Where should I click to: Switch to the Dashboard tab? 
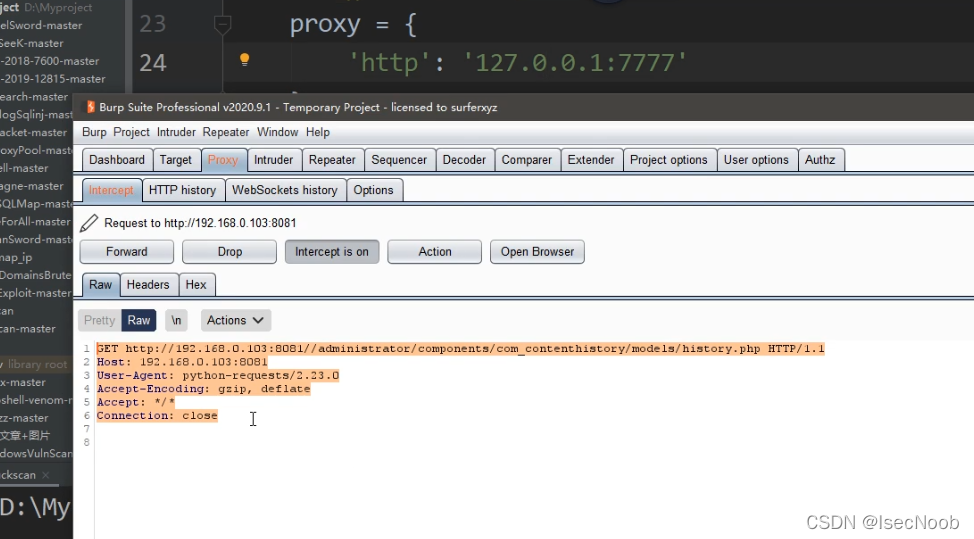[117, 160]
